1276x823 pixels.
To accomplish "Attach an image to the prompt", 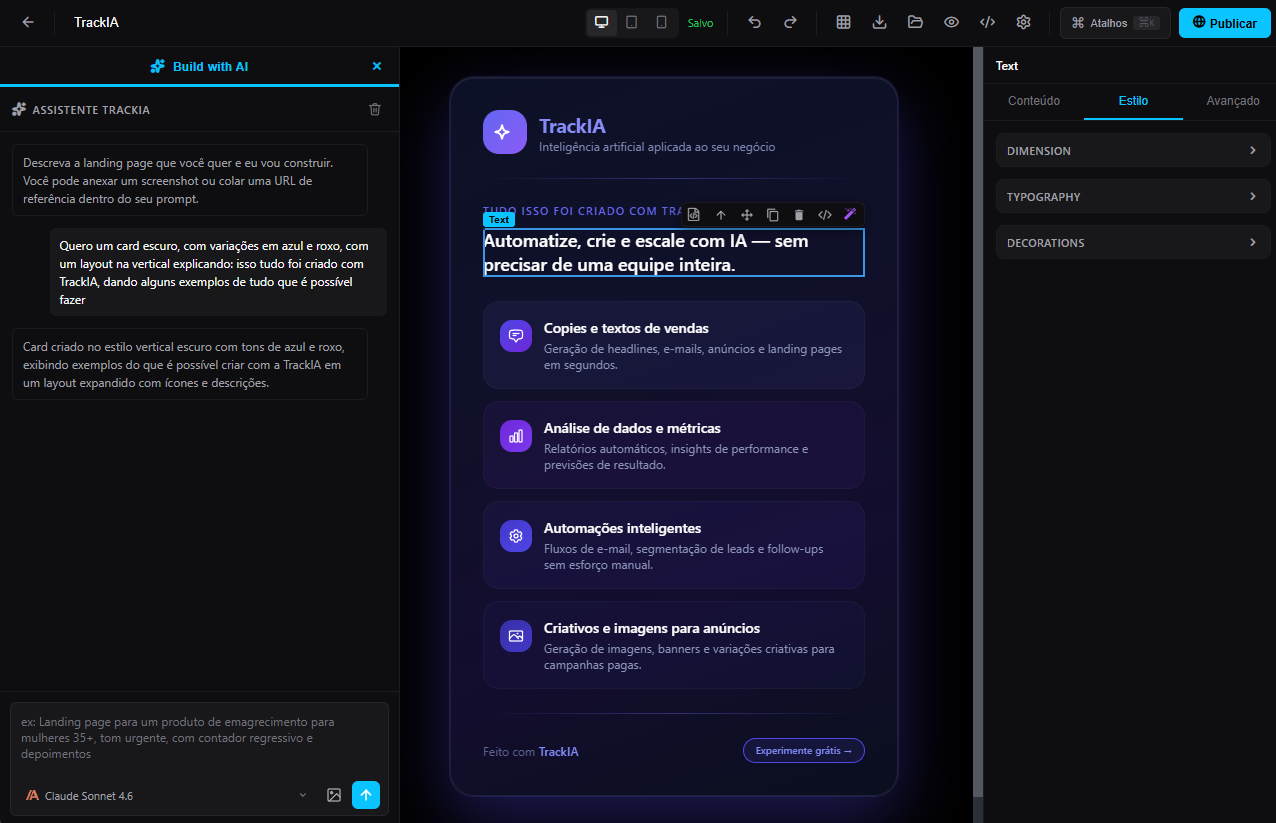I will [x=334, y=795].
